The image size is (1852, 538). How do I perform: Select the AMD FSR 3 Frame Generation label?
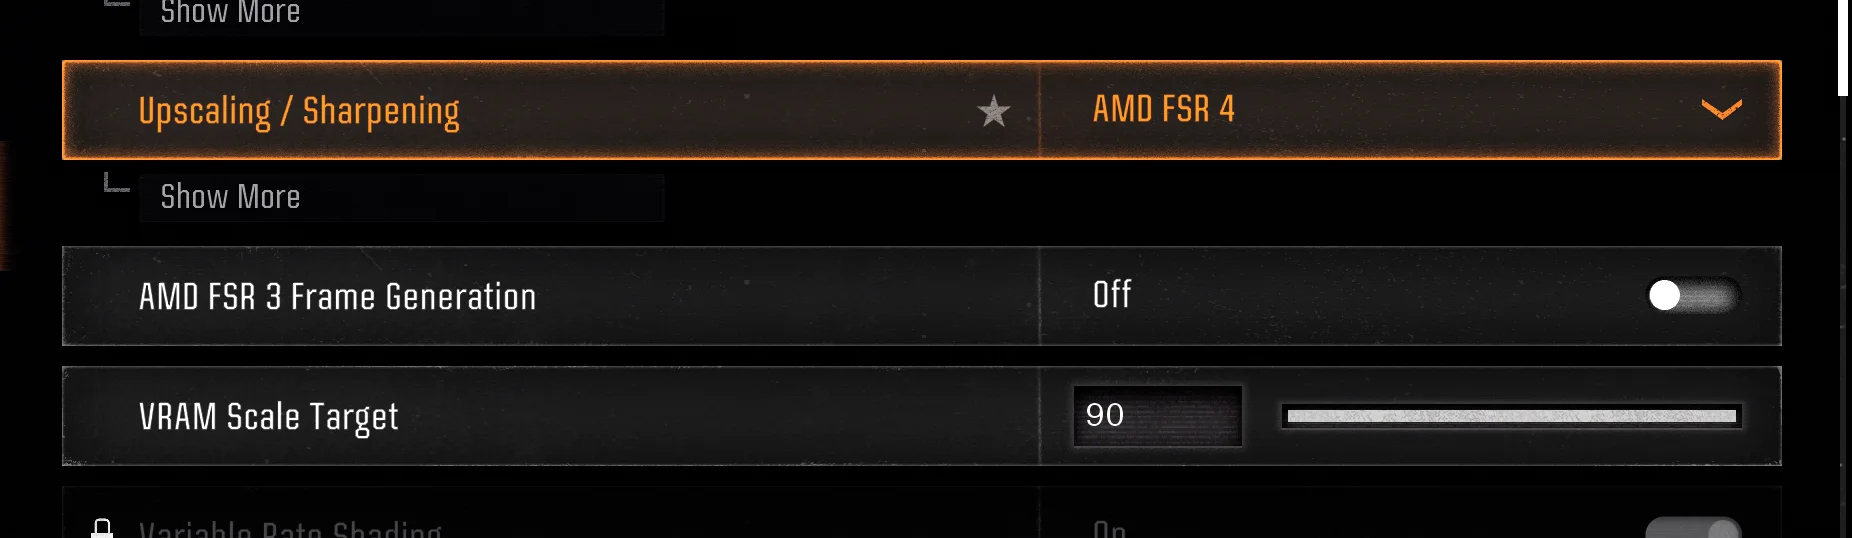[337, 297]
